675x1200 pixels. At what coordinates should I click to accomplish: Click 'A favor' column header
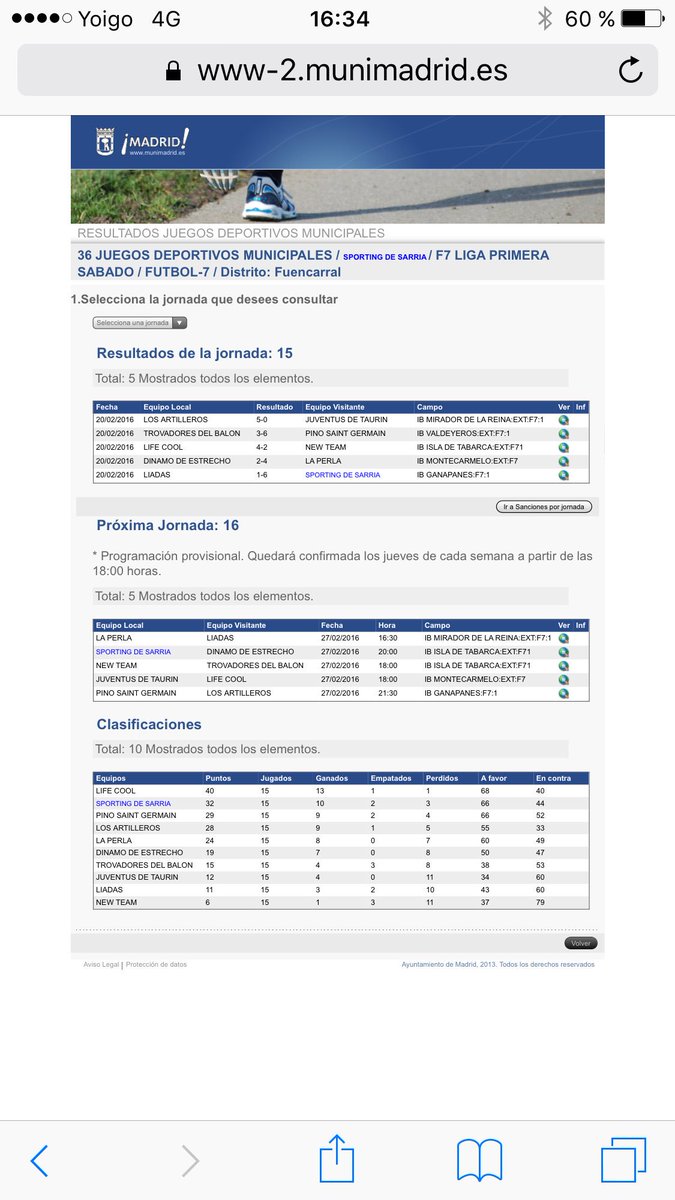pyautogui.click(x=495, y=777)
